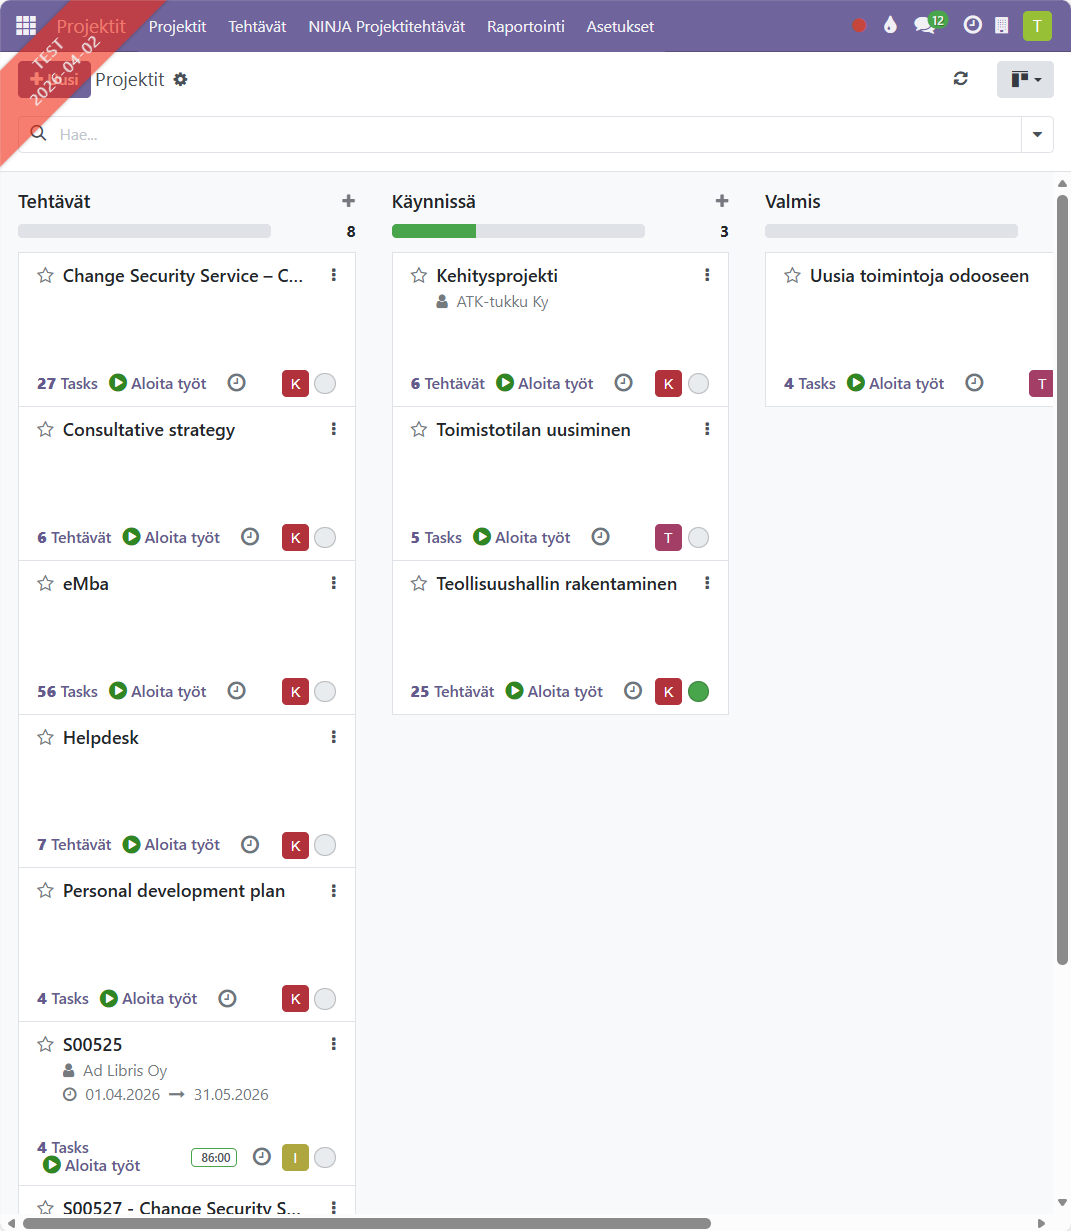Image resolution: width=1071 pixels, height=1231 pixels.
Task: Star the Kehitysprojekti project as favorite
Action: (x=419, y=276)
